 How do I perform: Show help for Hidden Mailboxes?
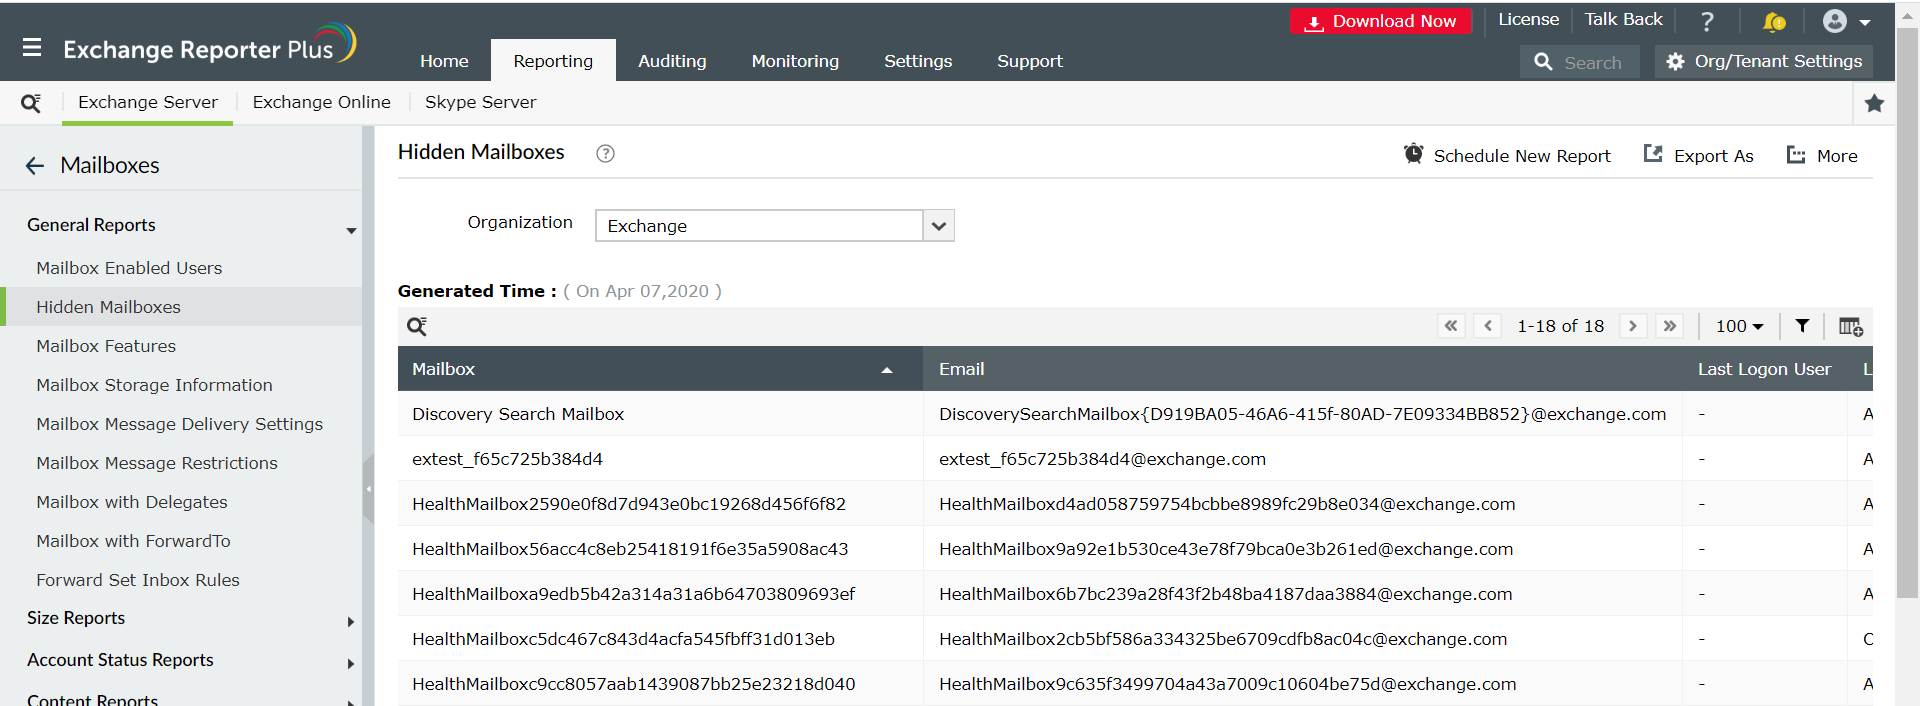[605, 153]
